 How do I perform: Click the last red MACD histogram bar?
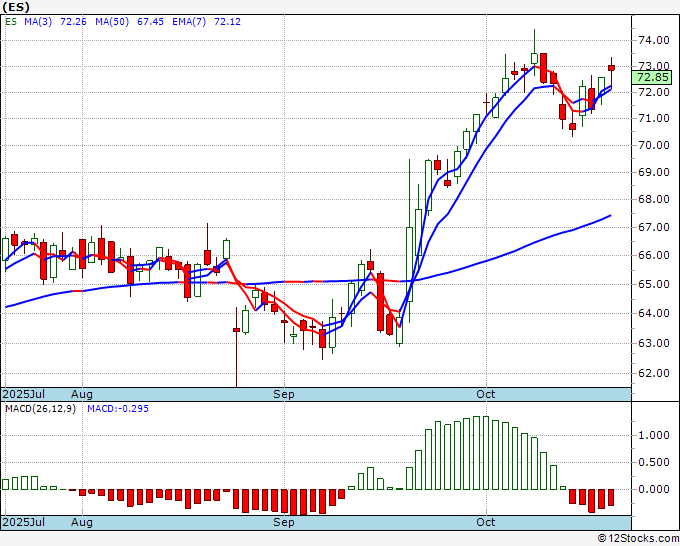[611, 497]
